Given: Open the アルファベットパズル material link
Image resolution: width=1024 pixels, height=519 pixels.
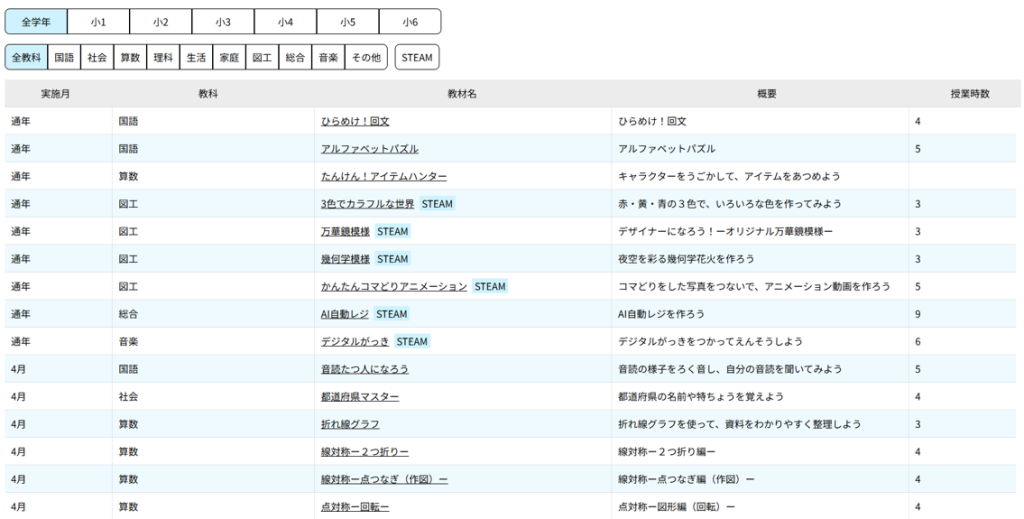Looking at the screenshot, I should tap(369, 149).
